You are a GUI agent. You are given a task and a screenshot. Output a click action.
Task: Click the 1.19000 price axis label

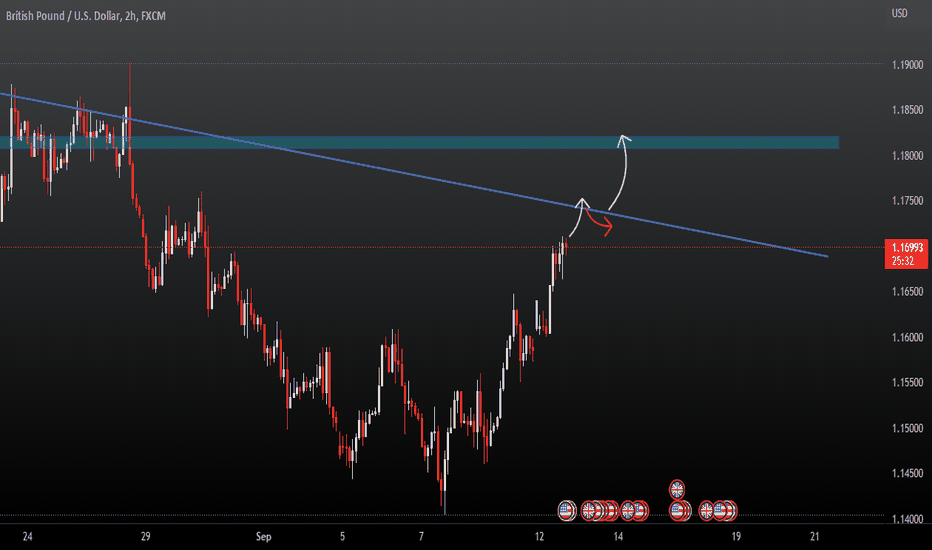[908, 65]
